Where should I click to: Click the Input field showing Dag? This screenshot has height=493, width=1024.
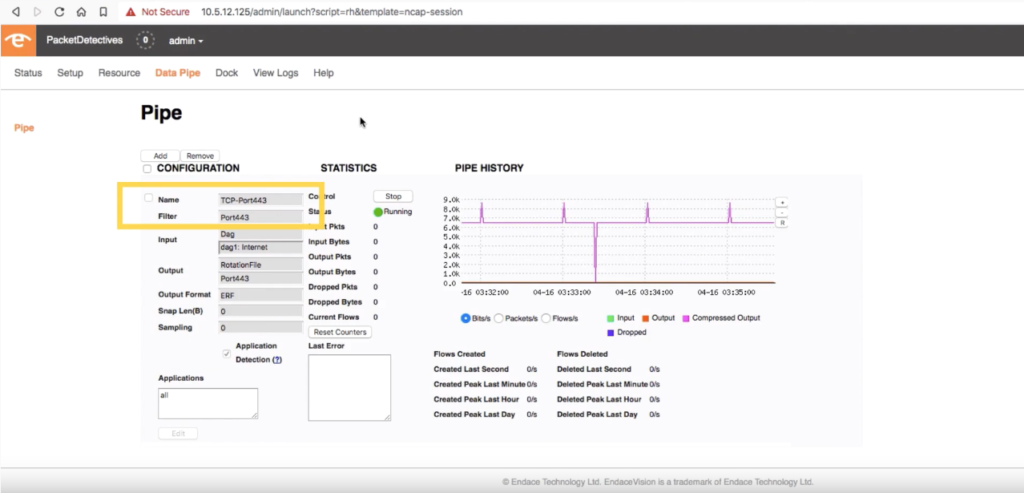tap(260, 234)
